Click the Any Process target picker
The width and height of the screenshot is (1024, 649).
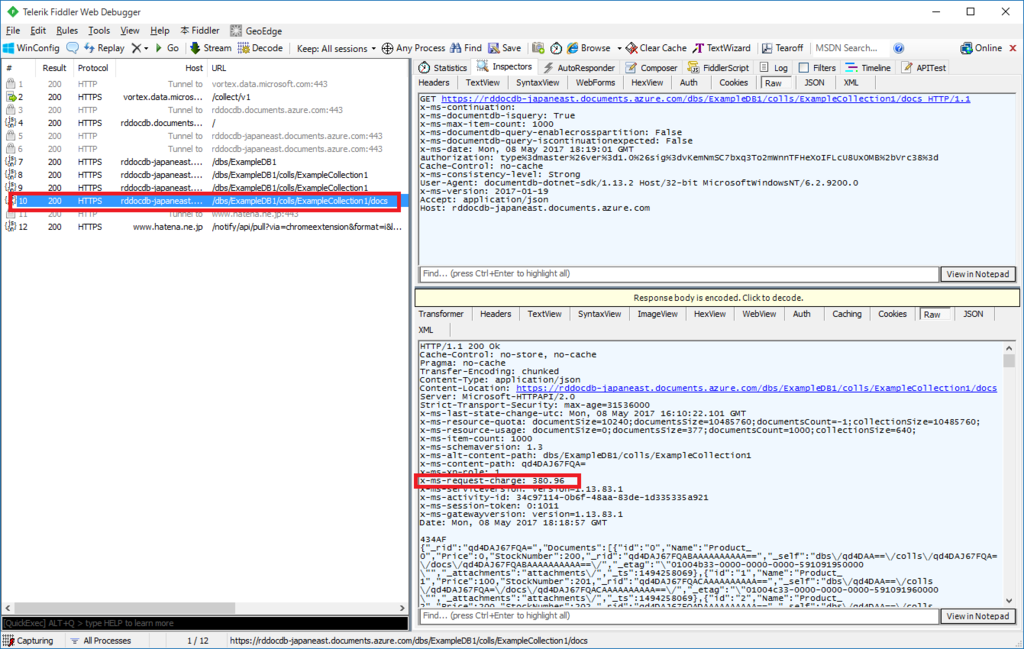click(x=413, y=48)
